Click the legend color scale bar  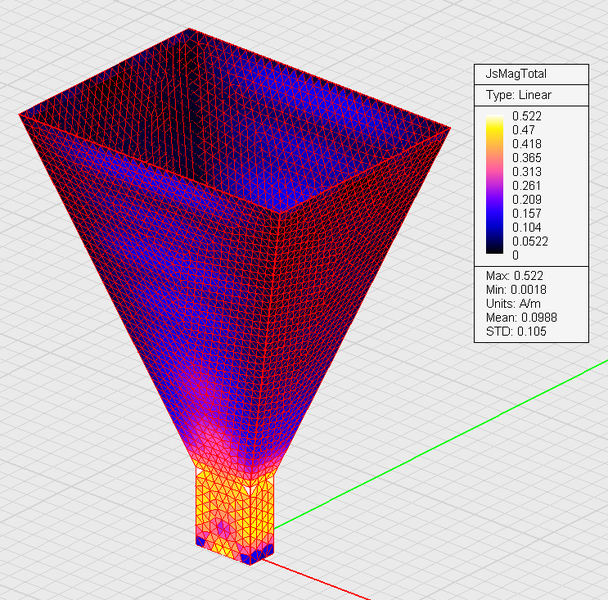495,186
